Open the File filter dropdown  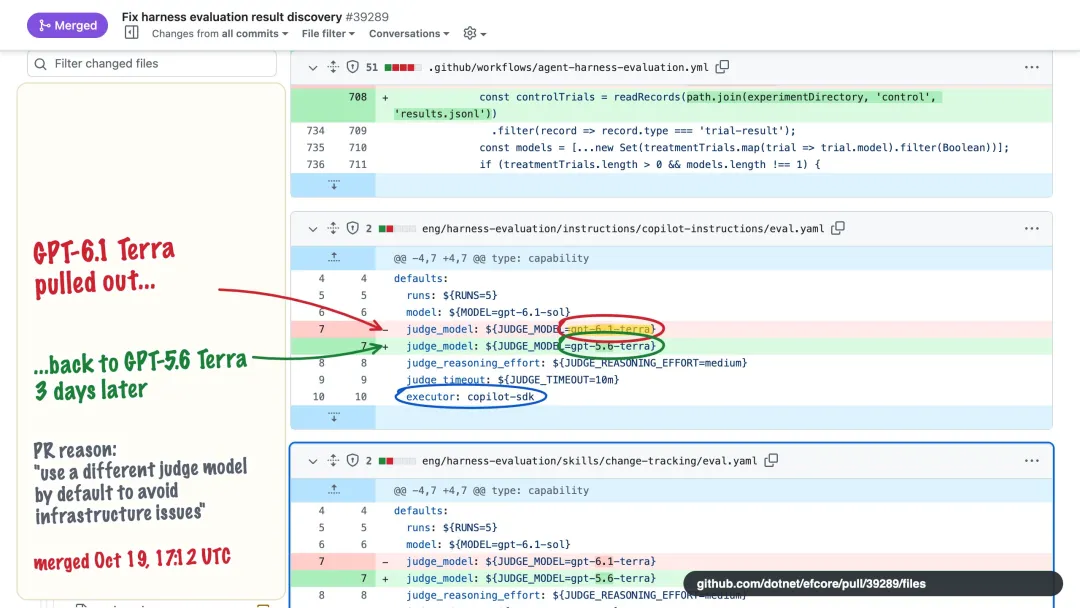pyautogui.click(x=328, y=33)
